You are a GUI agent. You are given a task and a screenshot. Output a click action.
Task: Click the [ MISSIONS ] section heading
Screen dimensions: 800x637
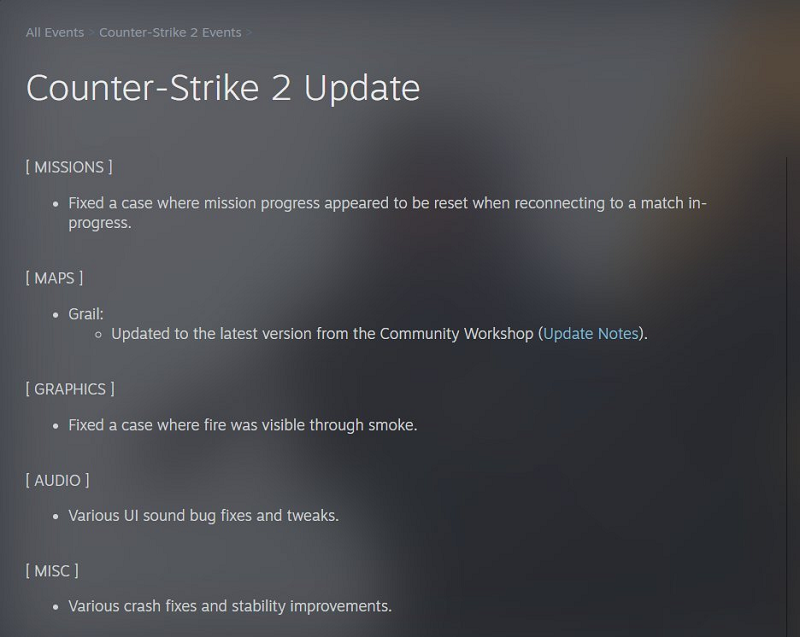(69, 167)
